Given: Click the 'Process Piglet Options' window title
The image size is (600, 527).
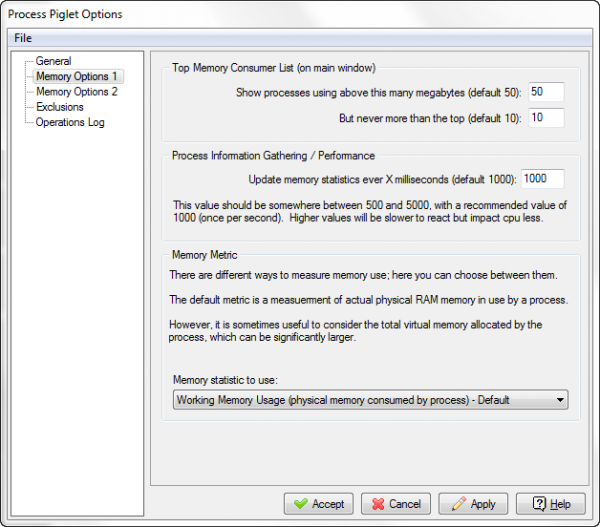Looking at the screenshot, I should tap(65, 14).
